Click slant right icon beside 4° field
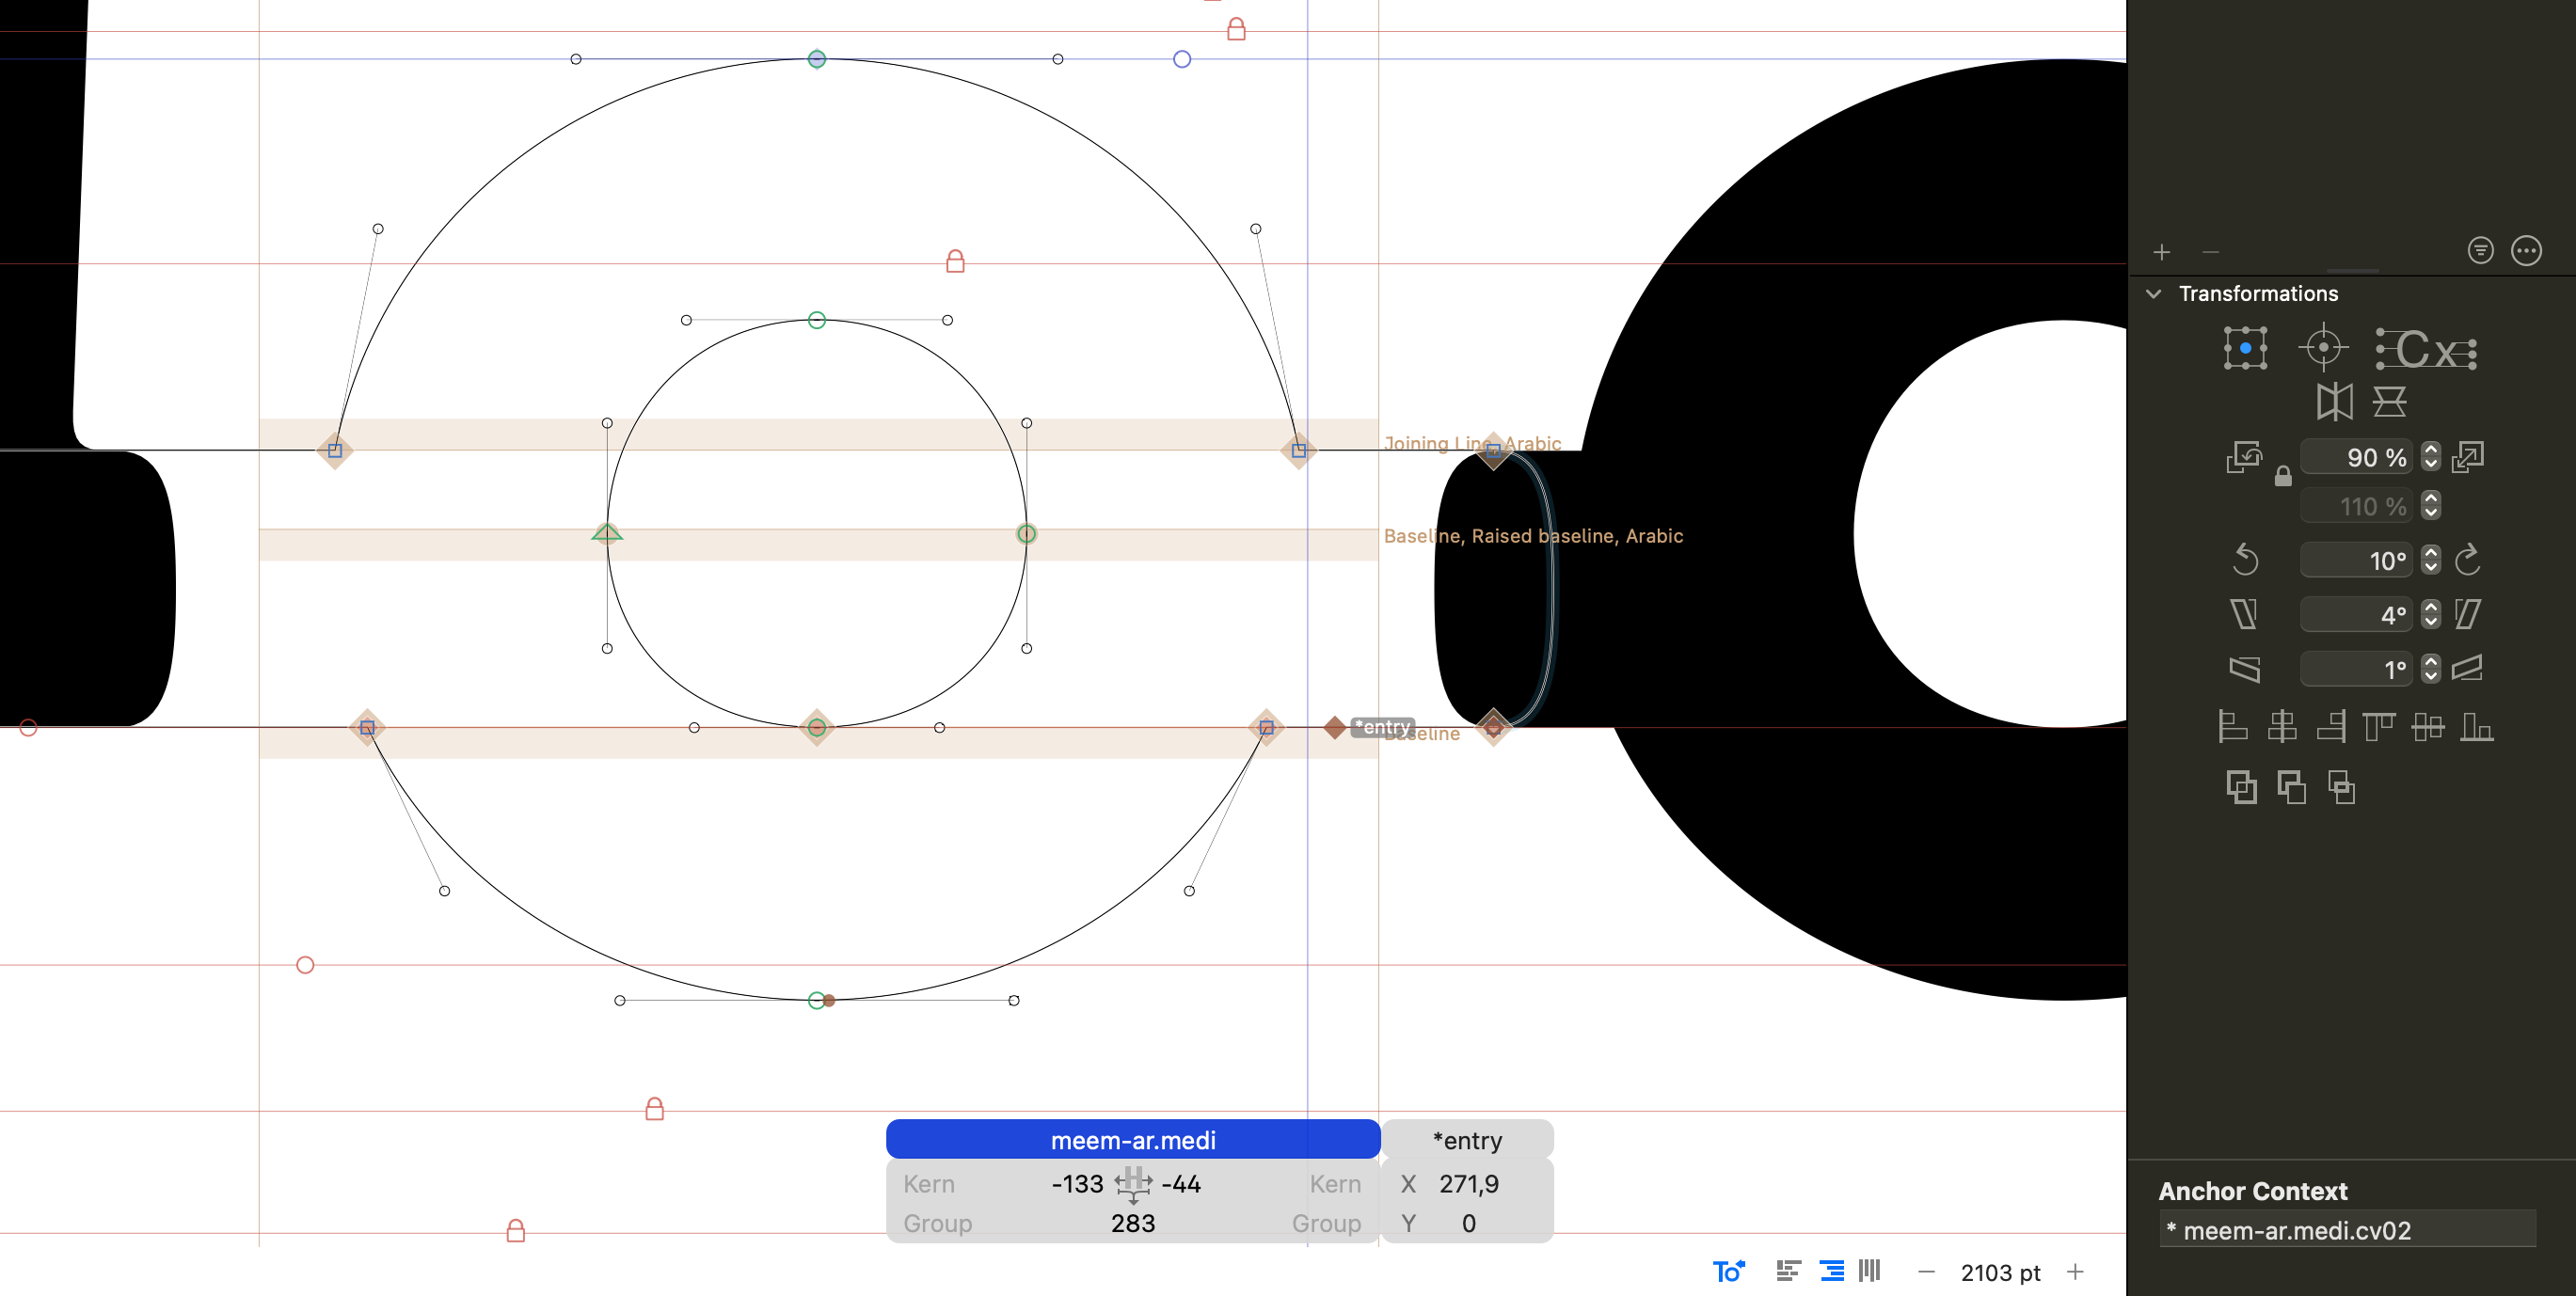The image size is (2576, 1296). point(2467,614)
